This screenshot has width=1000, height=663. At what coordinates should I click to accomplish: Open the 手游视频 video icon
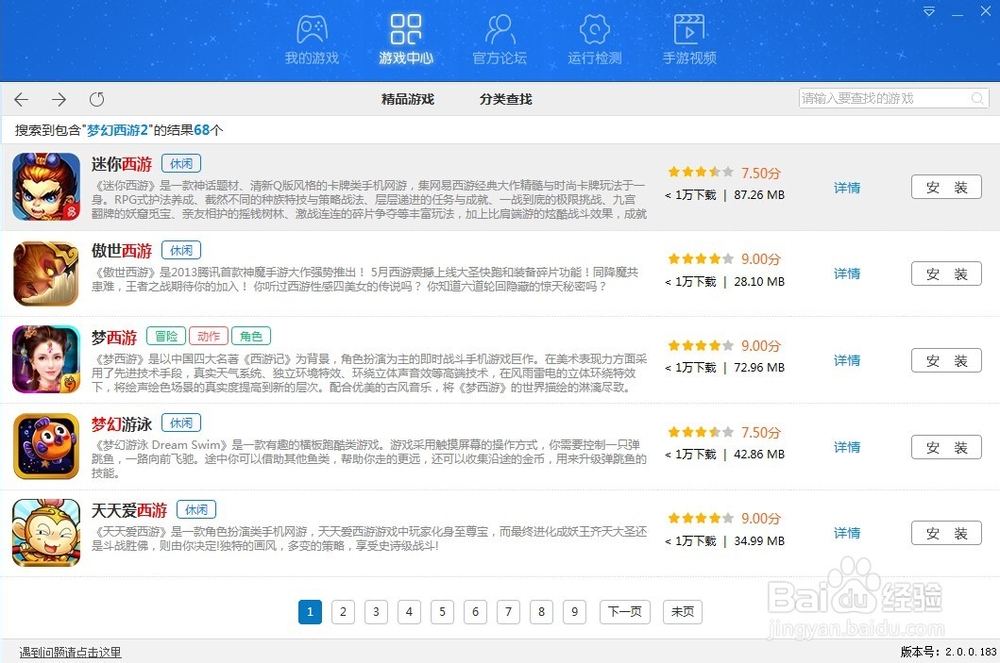(x=689, y=29)
